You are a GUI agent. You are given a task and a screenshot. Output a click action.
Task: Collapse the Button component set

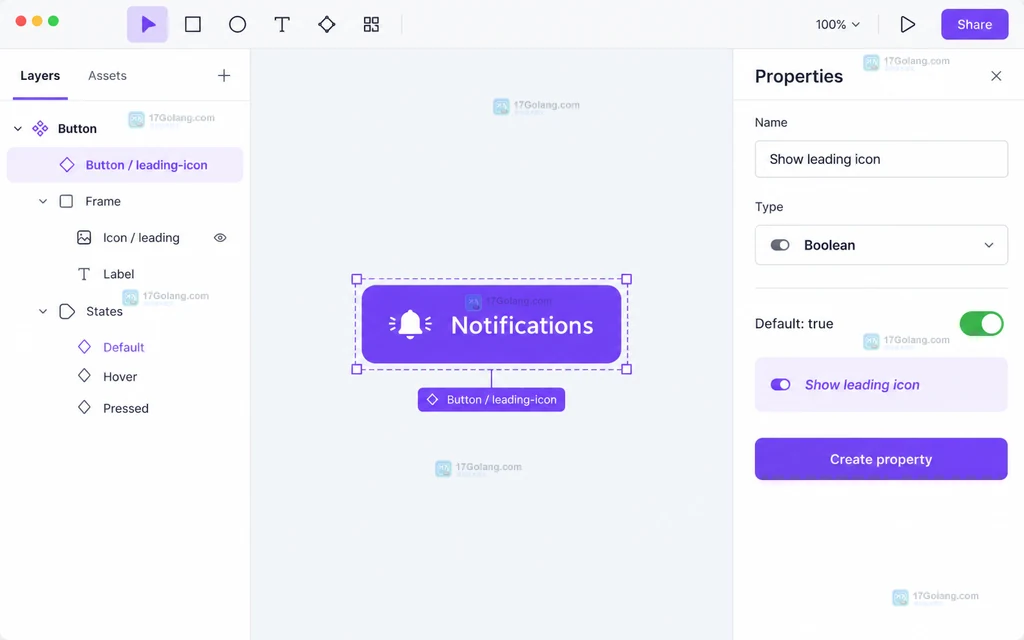[18, 129]
